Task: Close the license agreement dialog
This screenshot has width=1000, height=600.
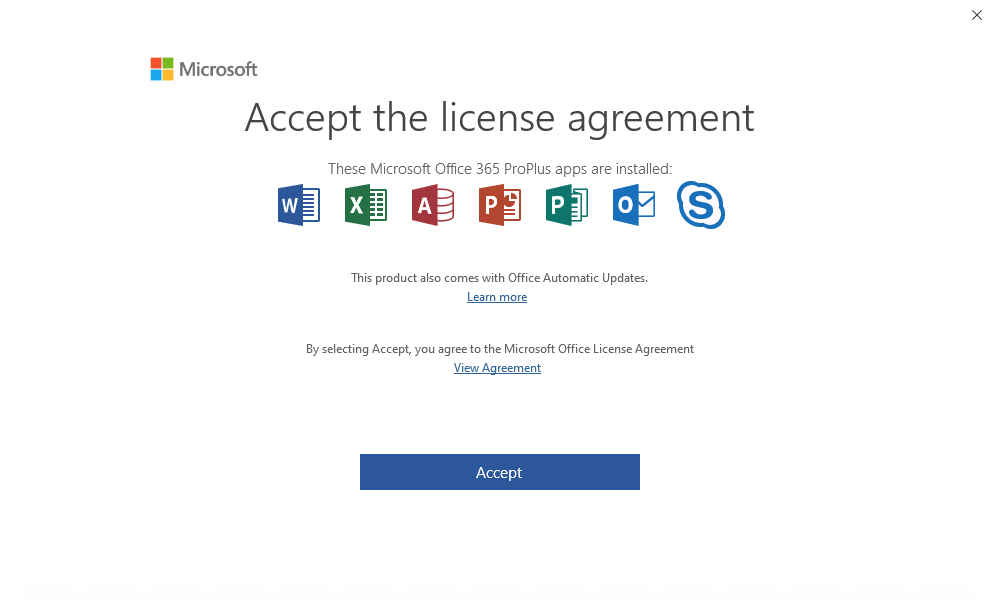Action: pyautogui.click(x=976, y=15)
